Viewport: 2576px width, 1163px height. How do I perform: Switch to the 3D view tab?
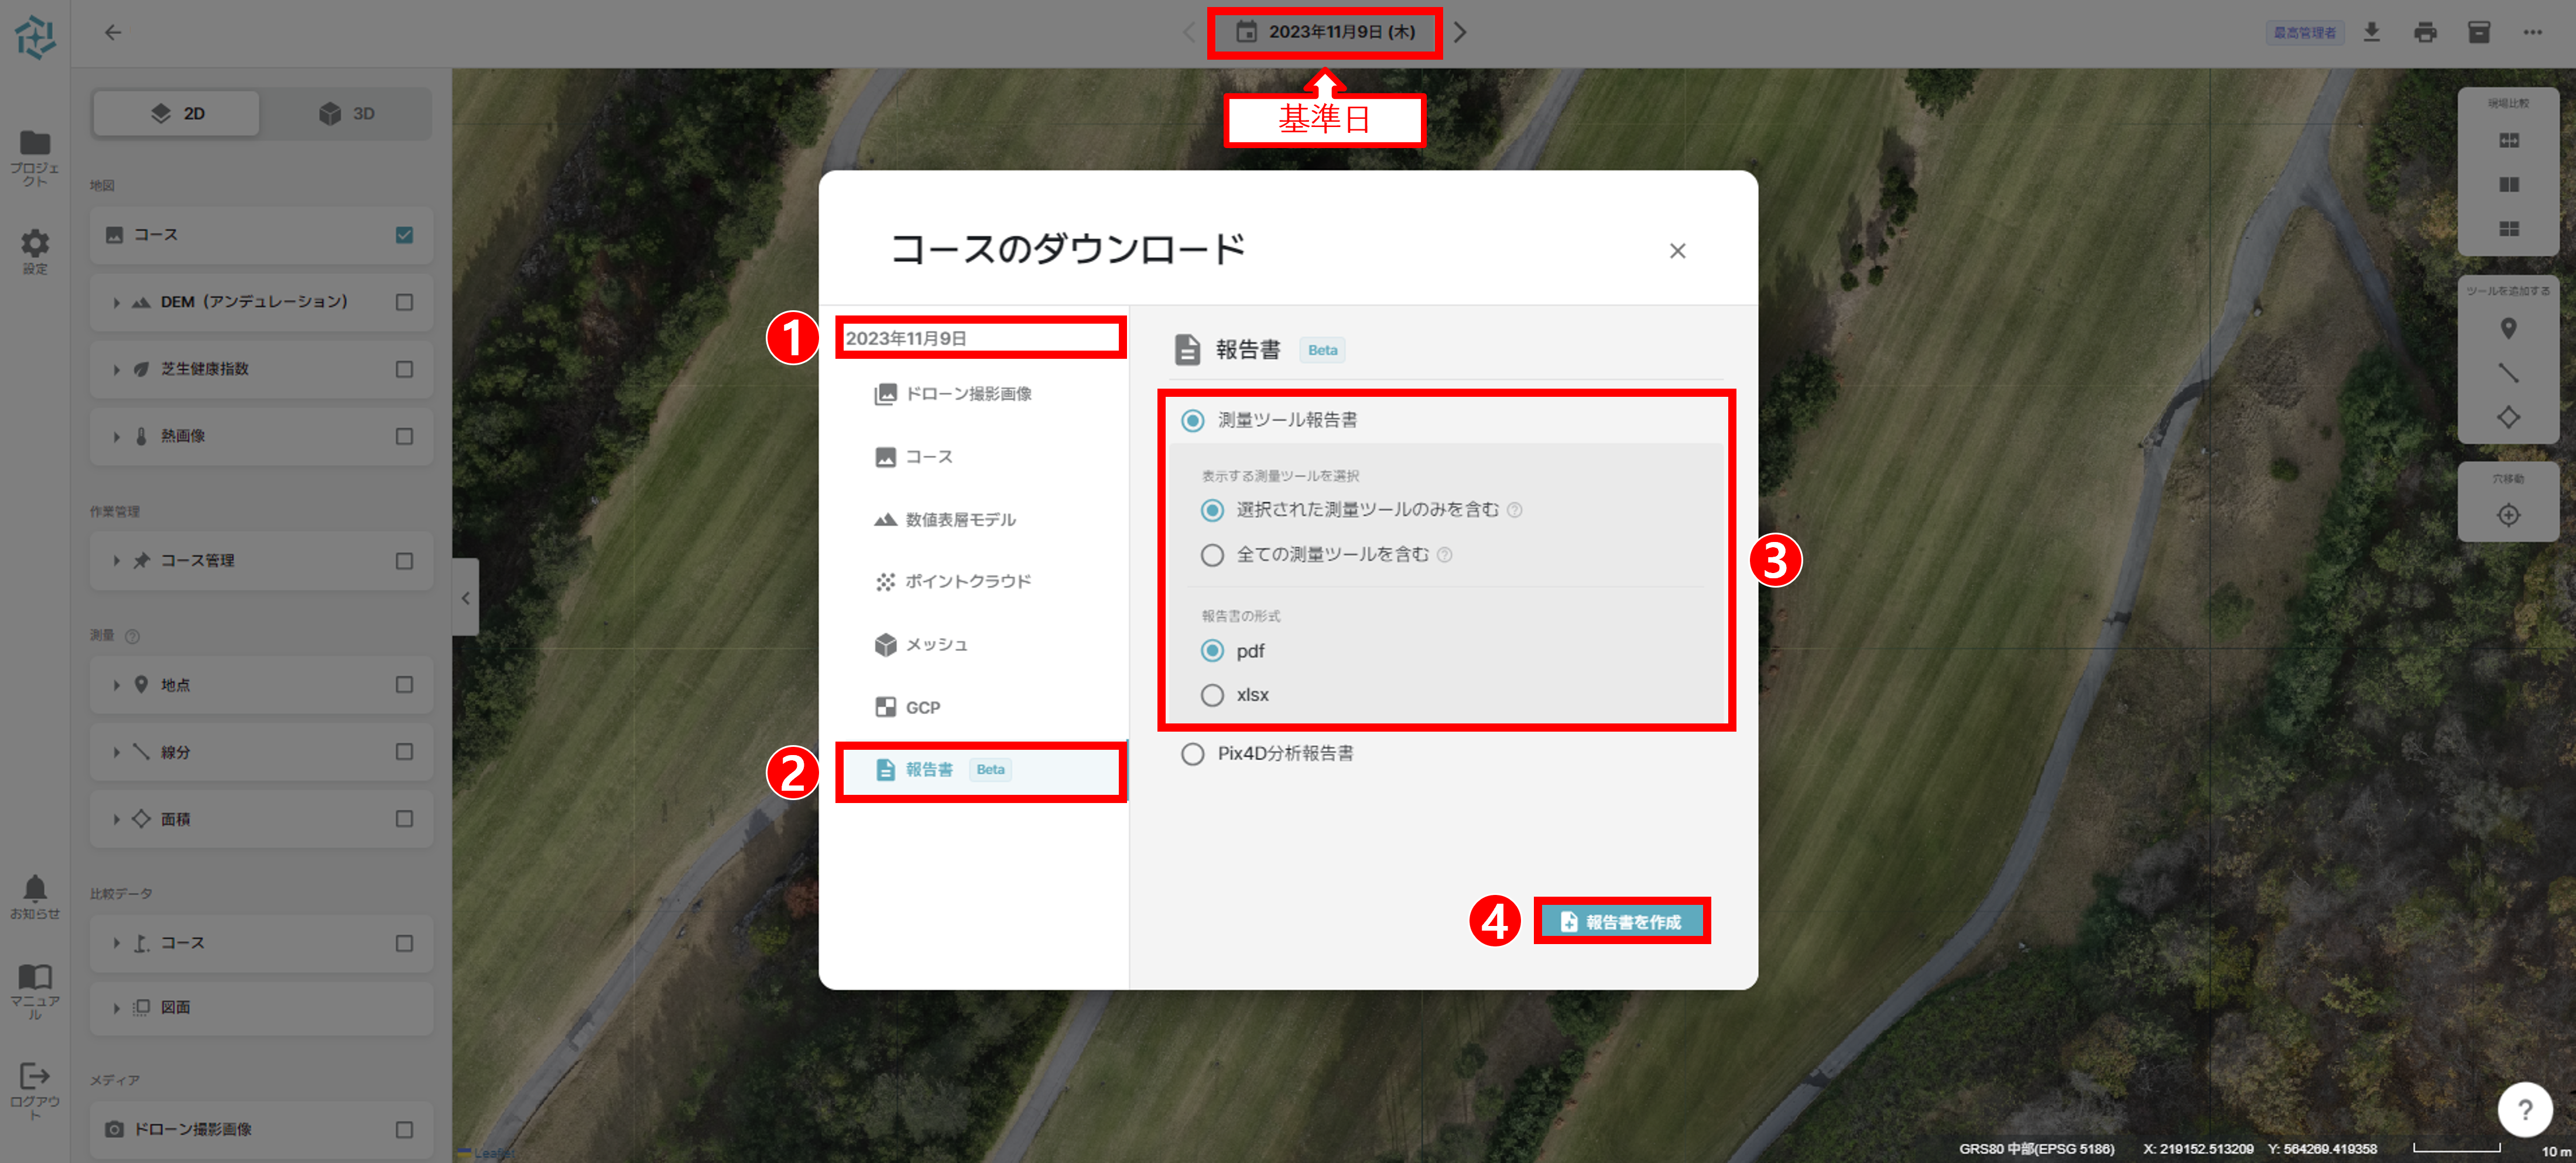[347, 114]
